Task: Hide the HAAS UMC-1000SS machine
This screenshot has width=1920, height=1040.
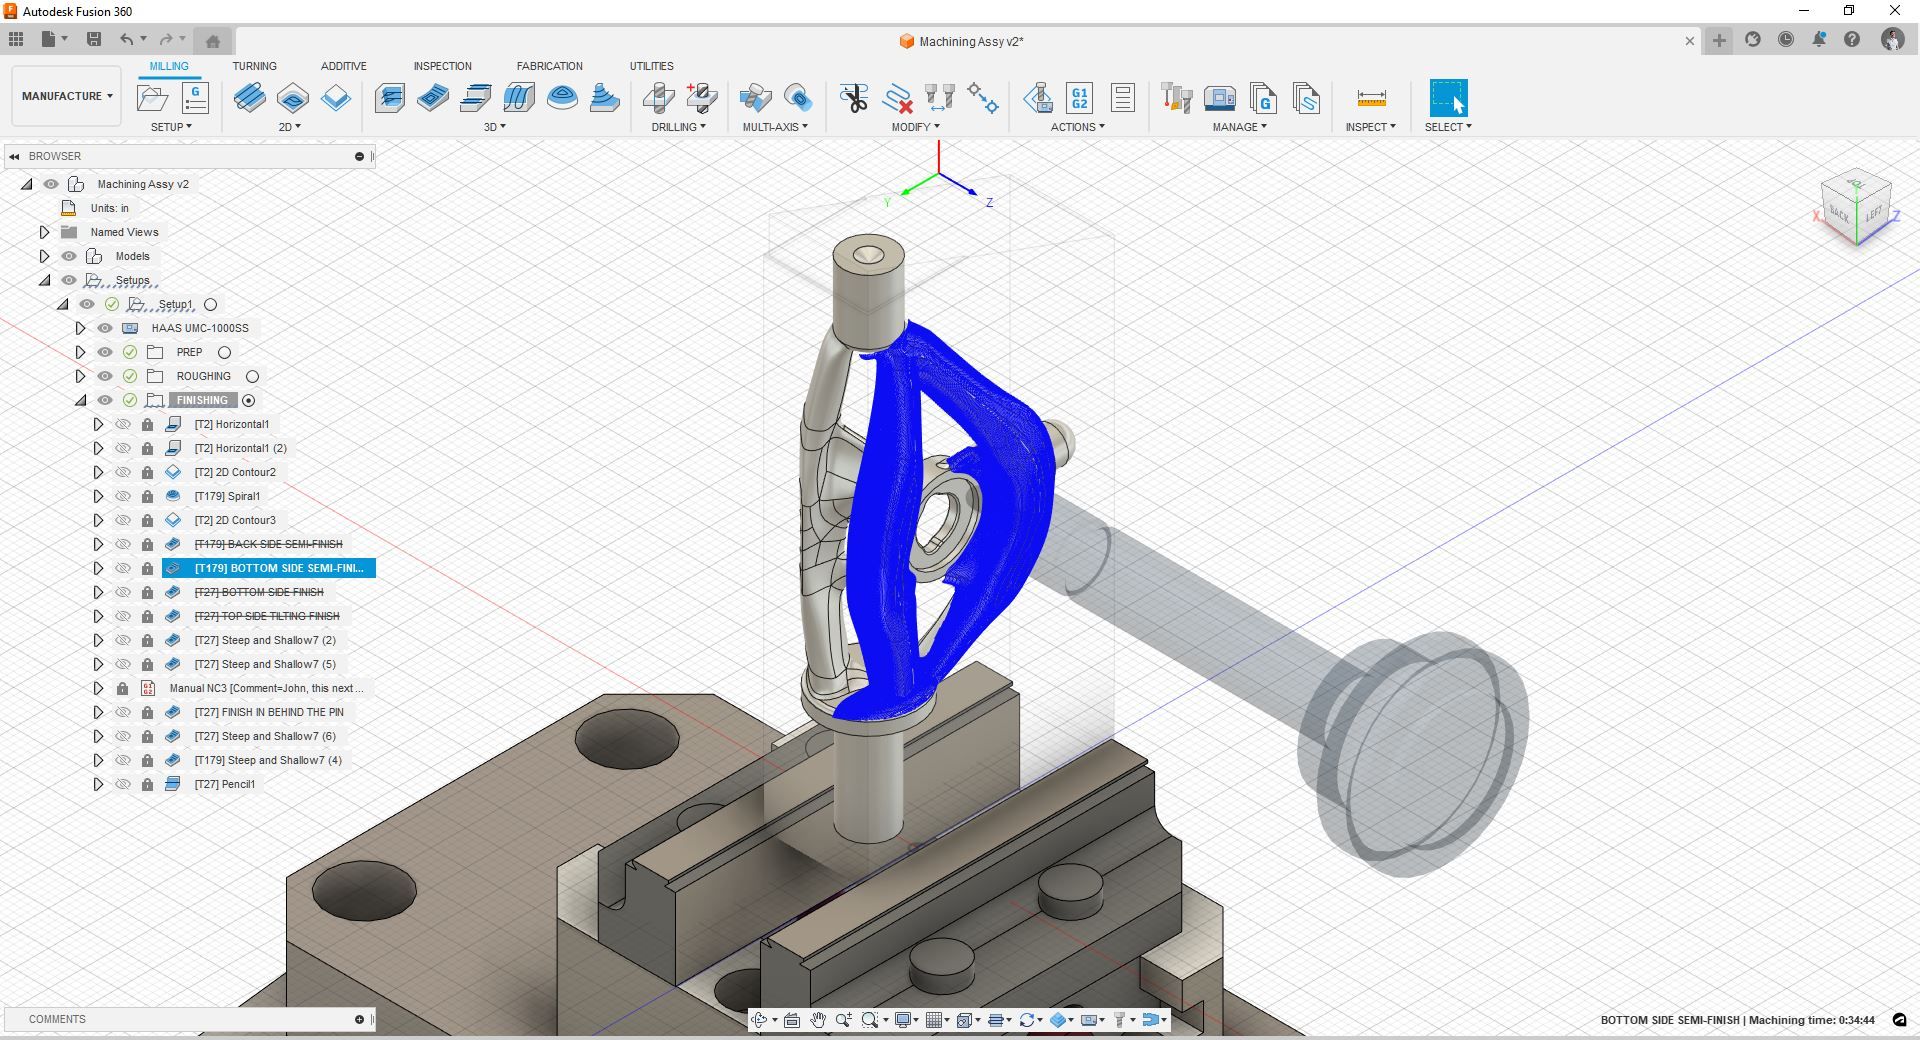Action: [105, 328]
